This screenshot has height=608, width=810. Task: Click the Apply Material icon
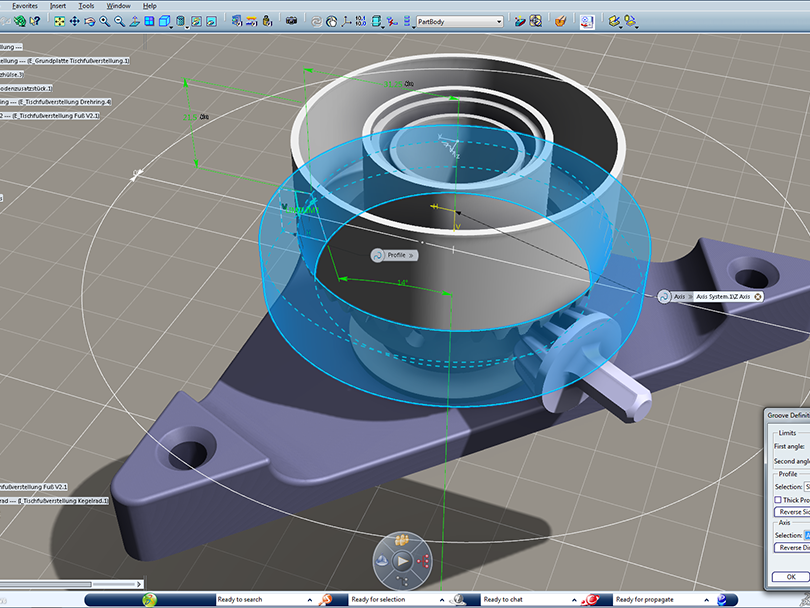pyautogui.click(x=560, y=21)
